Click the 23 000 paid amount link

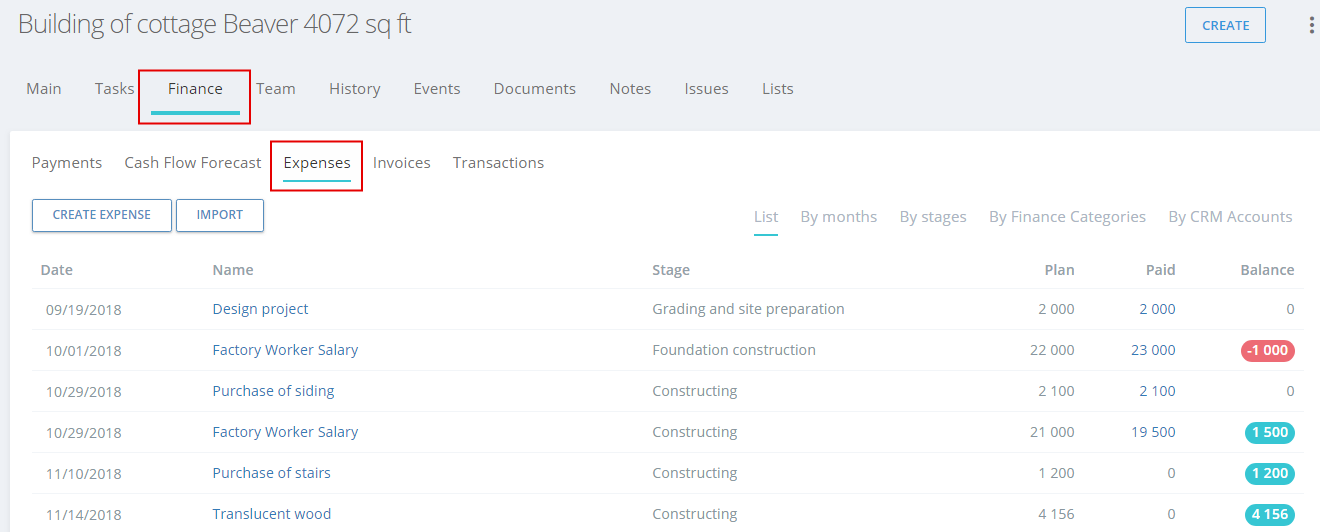point(1153,350)
